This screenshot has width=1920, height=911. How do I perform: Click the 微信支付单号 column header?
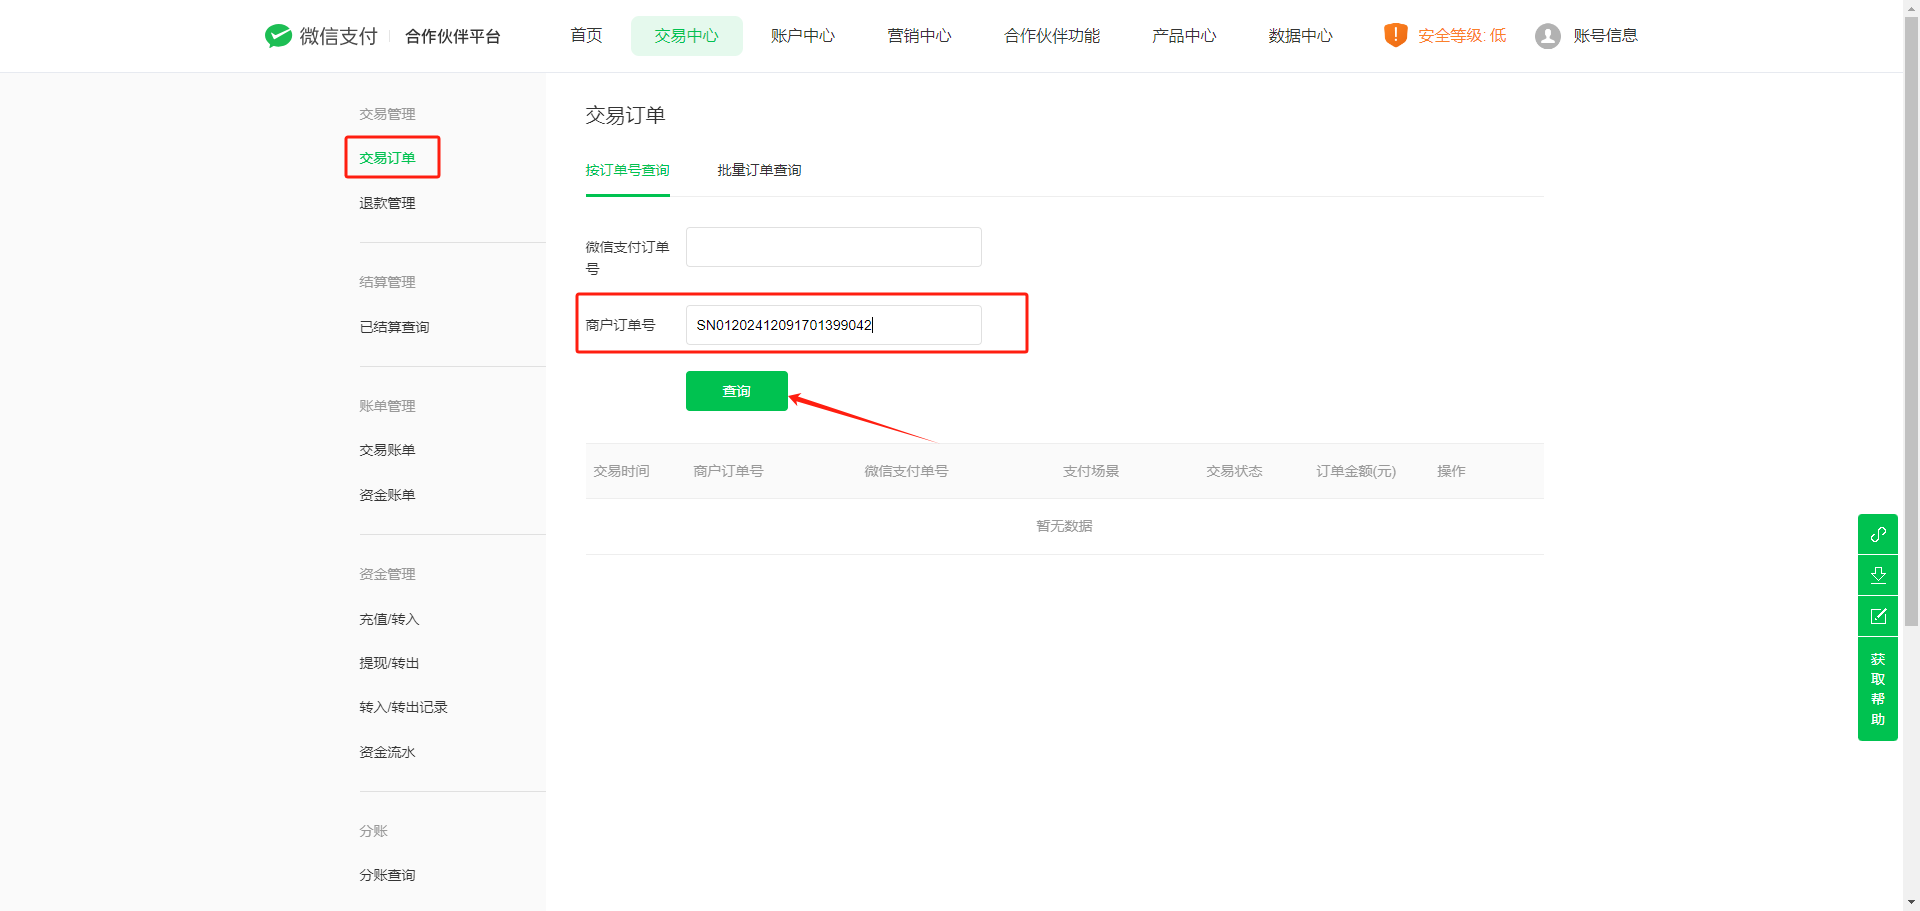point(906,471)
